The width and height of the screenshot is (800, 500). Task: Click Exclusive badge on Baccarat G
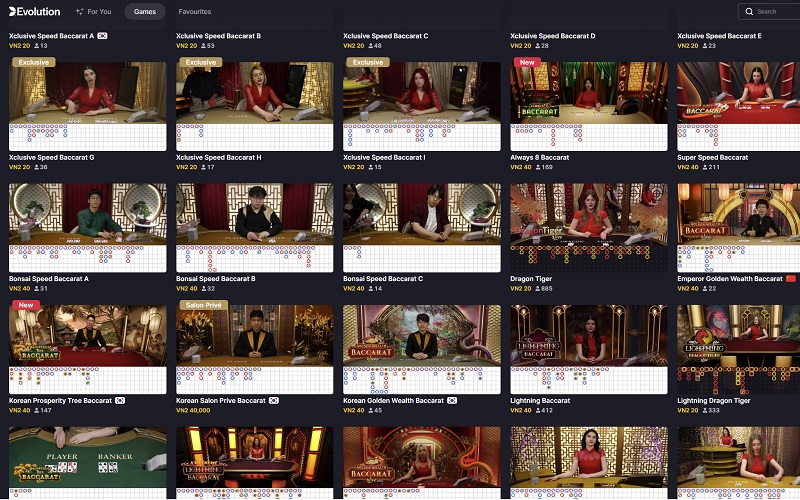tap(34, 62)
